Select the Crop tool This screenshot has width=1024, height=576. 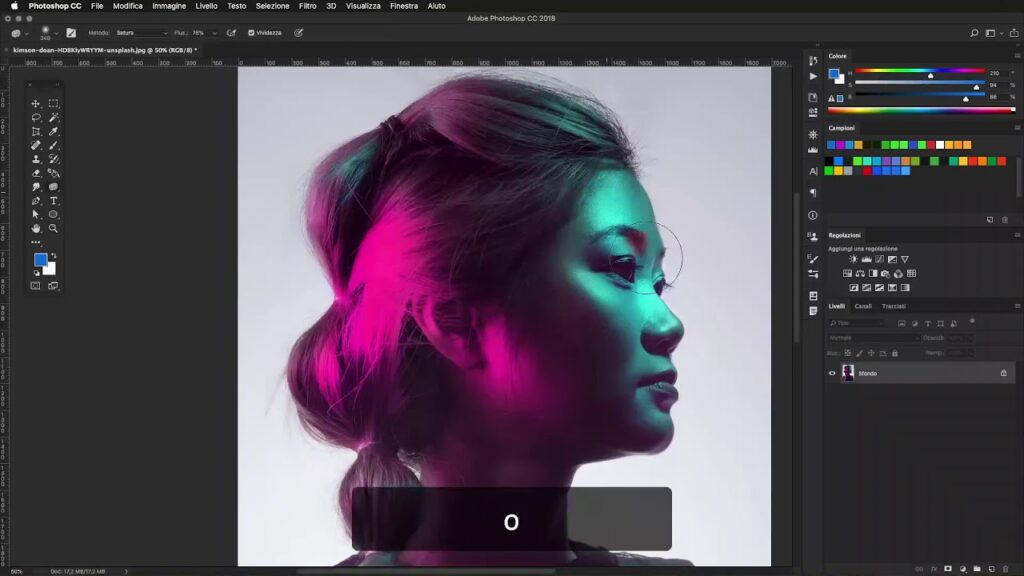[x=36, y=131]
